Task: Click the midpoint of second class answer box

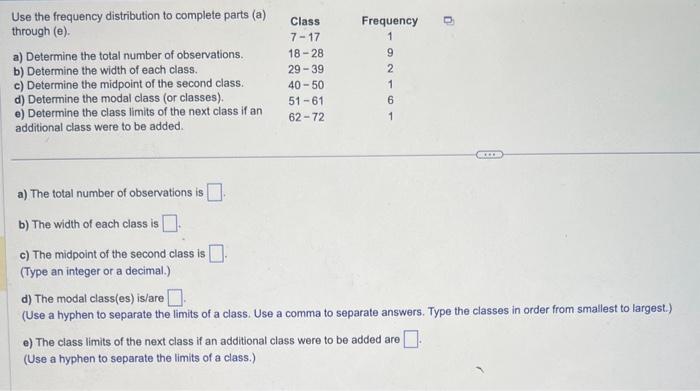Action: pos(217,254)
